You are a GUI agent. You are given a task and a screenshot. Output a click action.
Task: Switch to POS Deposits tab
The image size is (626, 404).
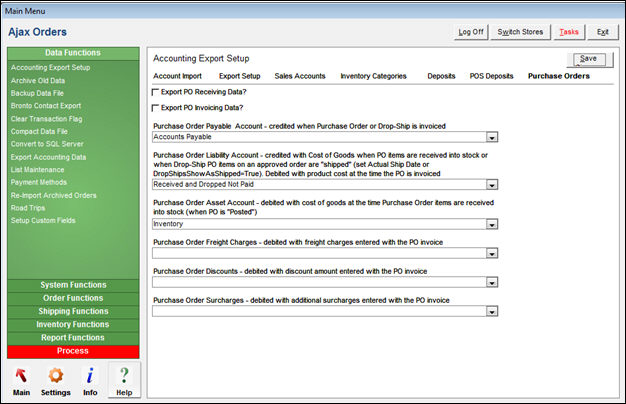(x=491, y=76)
